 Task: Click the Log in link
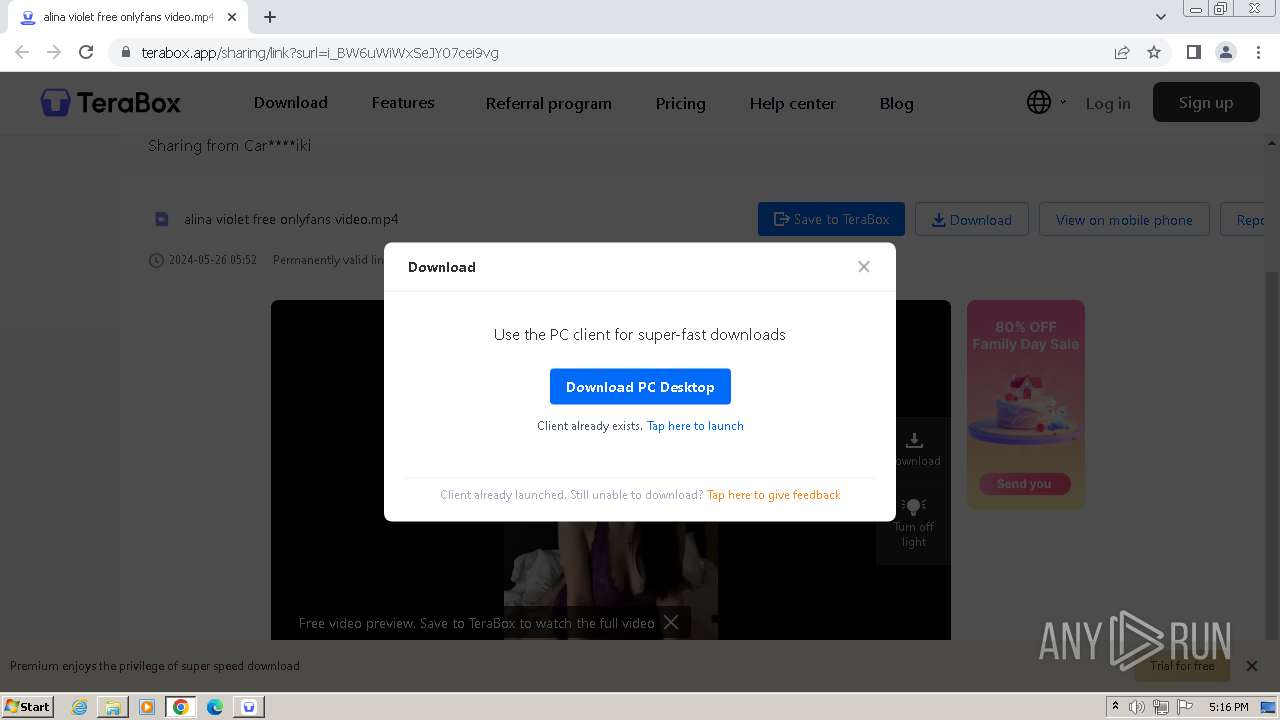[x=1108, y=103]
